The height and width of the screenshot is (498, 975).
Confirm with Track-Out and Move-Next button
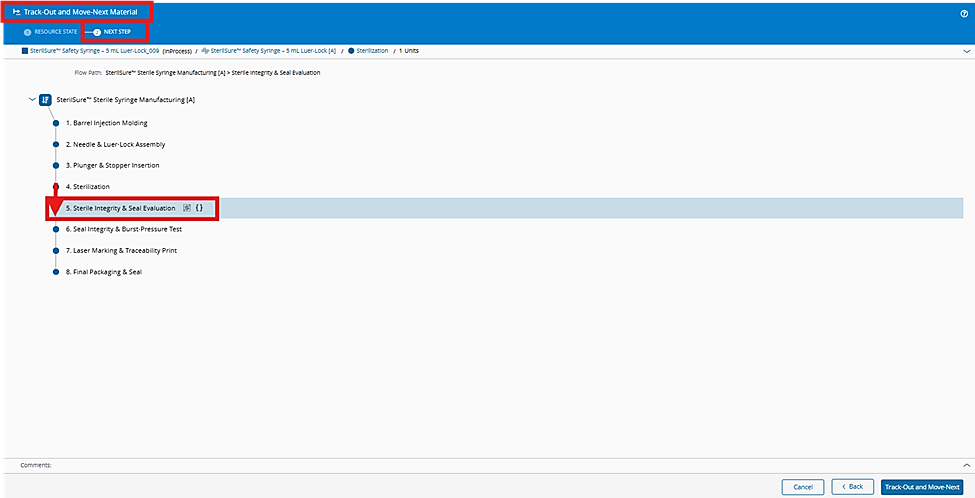click(x=922, y=487)
